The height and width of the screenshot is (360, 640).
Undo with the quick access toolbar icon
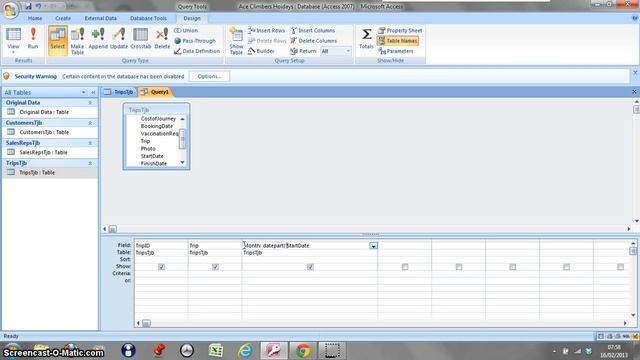38,6
